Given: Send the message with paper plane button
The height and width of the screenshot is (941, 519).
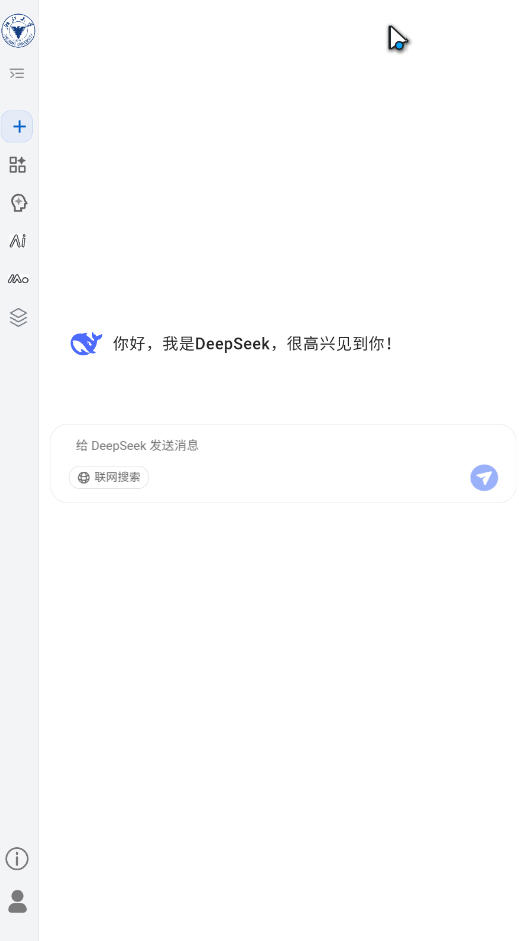Looking at the screenshot, I should click(484, 478).
